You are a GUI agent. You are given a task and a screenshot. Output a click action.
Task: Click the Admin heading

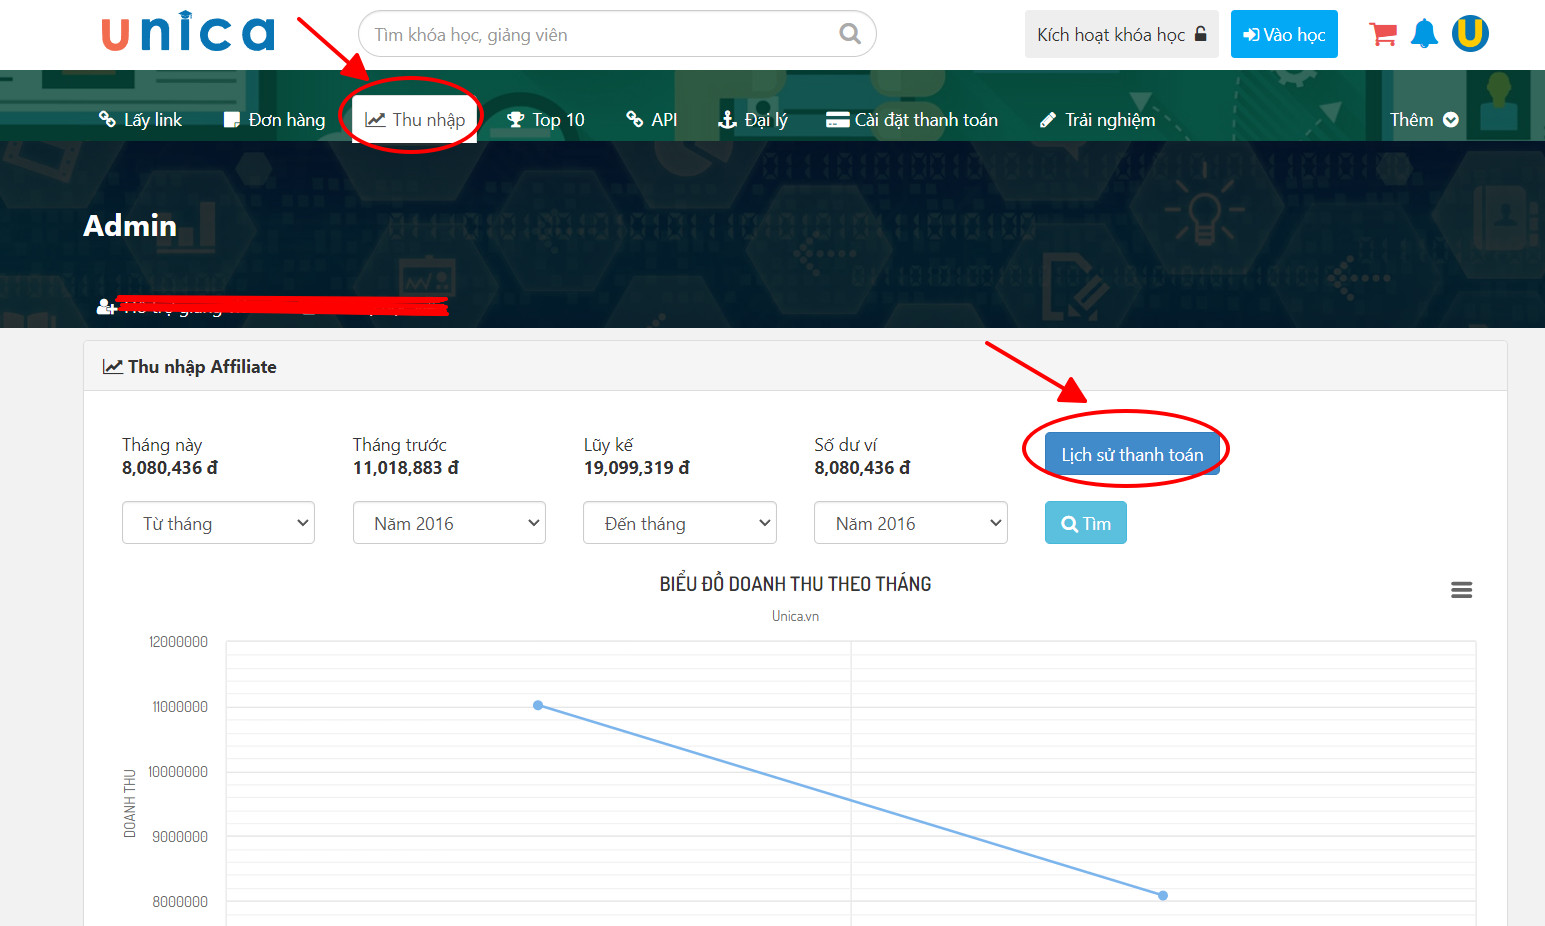click(x=130, y=225)
